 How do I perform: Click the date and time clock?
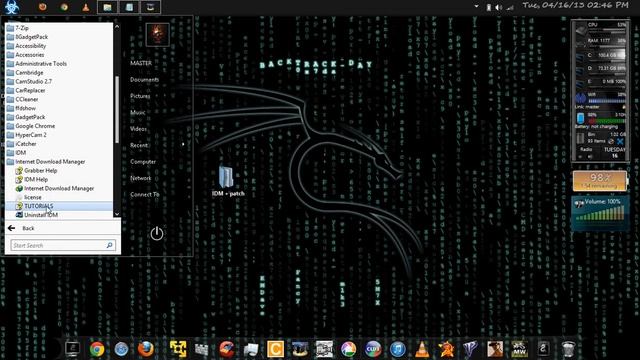coord(576,5)
